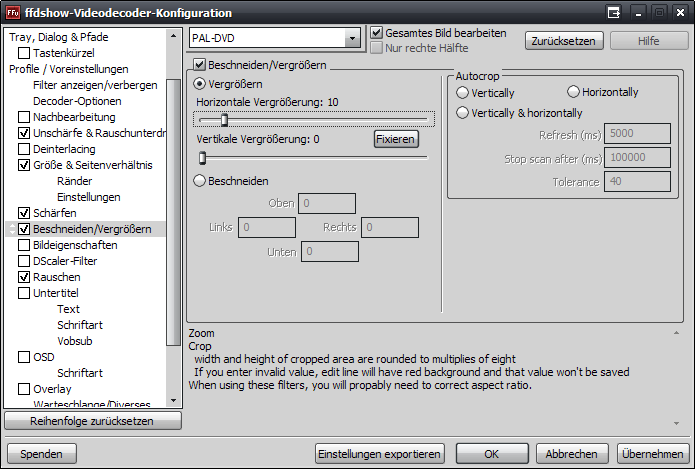Screen dimensions: 695x469
Task: Toggle Bildeigenschaften checkbox in filter list
Action: point(24,245)
